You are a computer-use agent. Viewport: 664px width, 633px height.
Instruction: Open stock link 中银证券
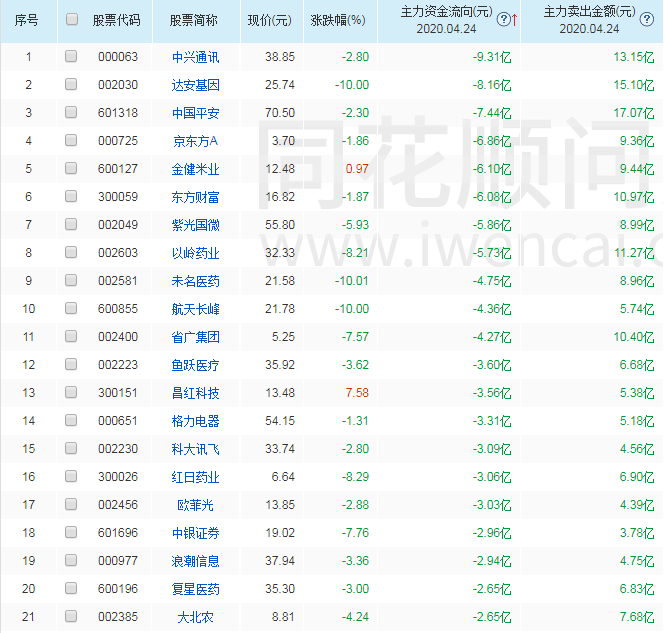coord(196,533)
